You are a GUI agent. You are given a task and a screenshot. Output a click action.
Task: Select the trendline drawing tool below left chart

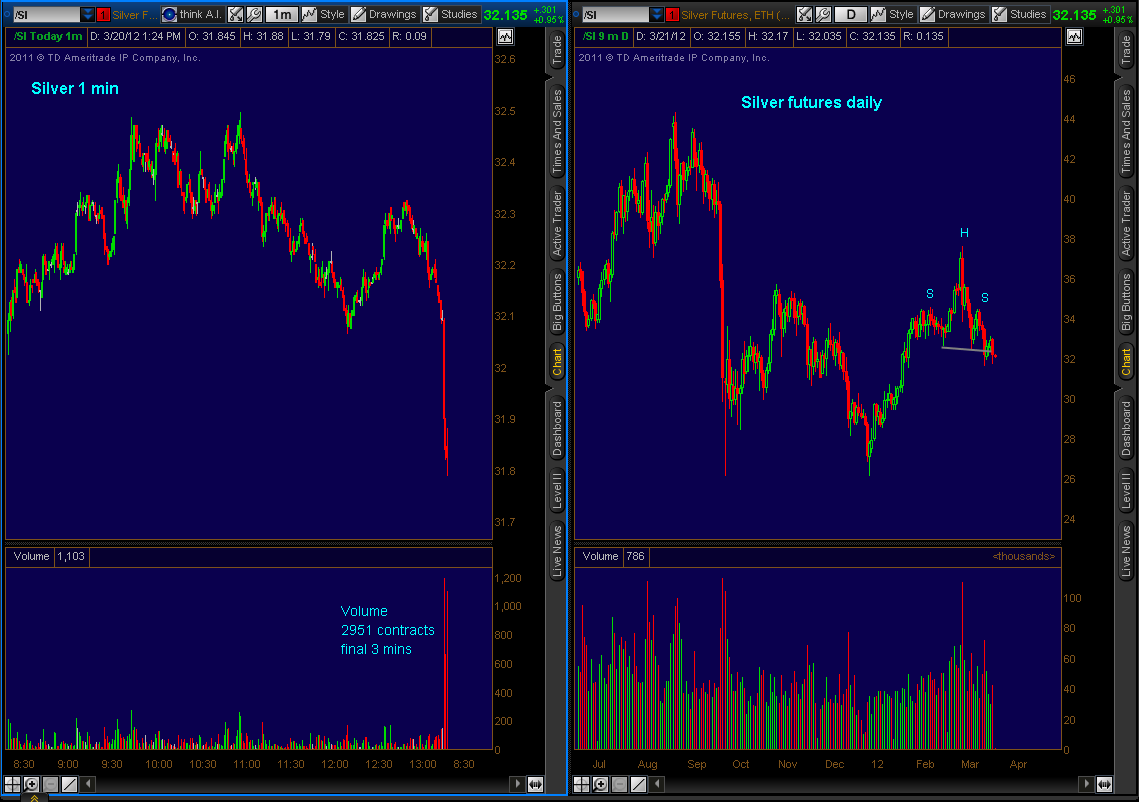[70, 785]
